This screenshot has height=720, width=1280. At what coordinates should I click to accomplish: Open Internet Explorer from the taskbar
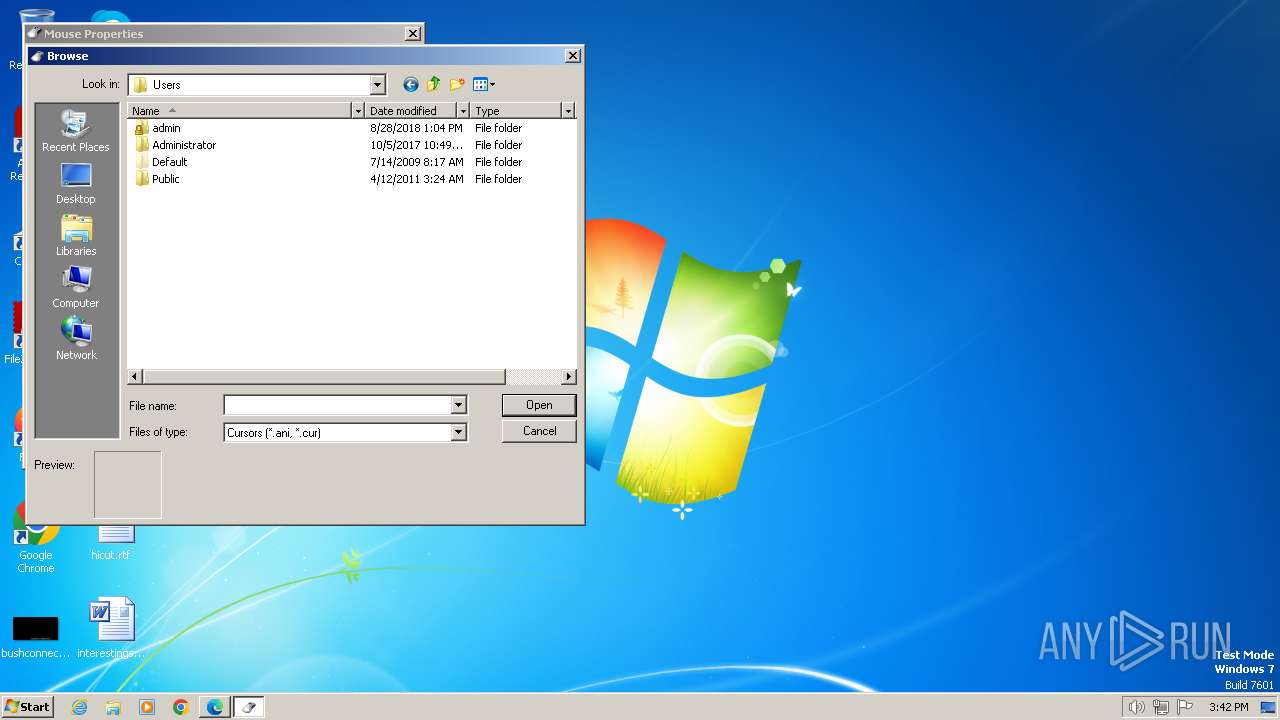79,707
